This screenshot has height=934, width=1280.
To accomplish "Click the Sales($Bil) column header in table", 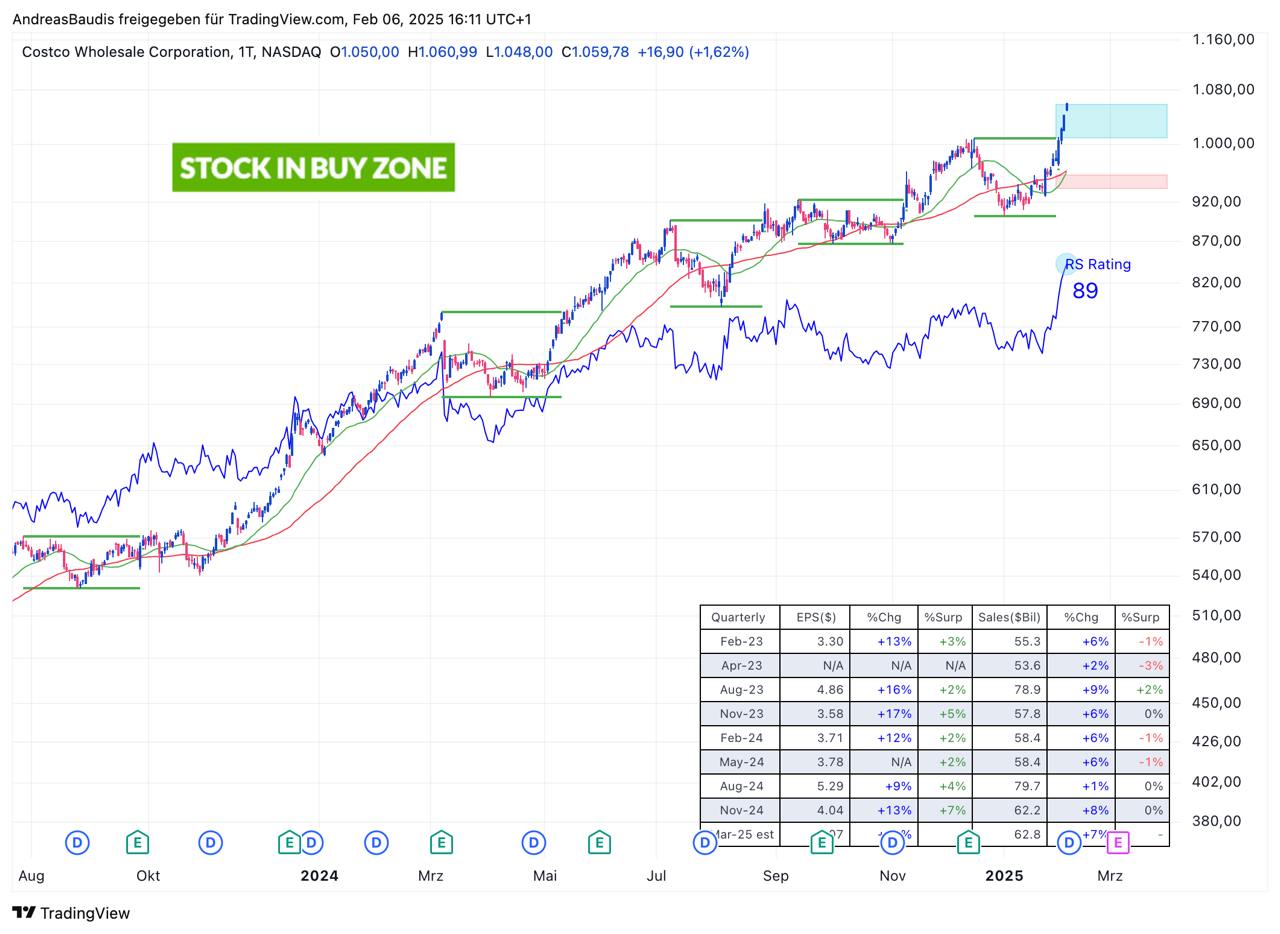I will tap(1009, 617).
